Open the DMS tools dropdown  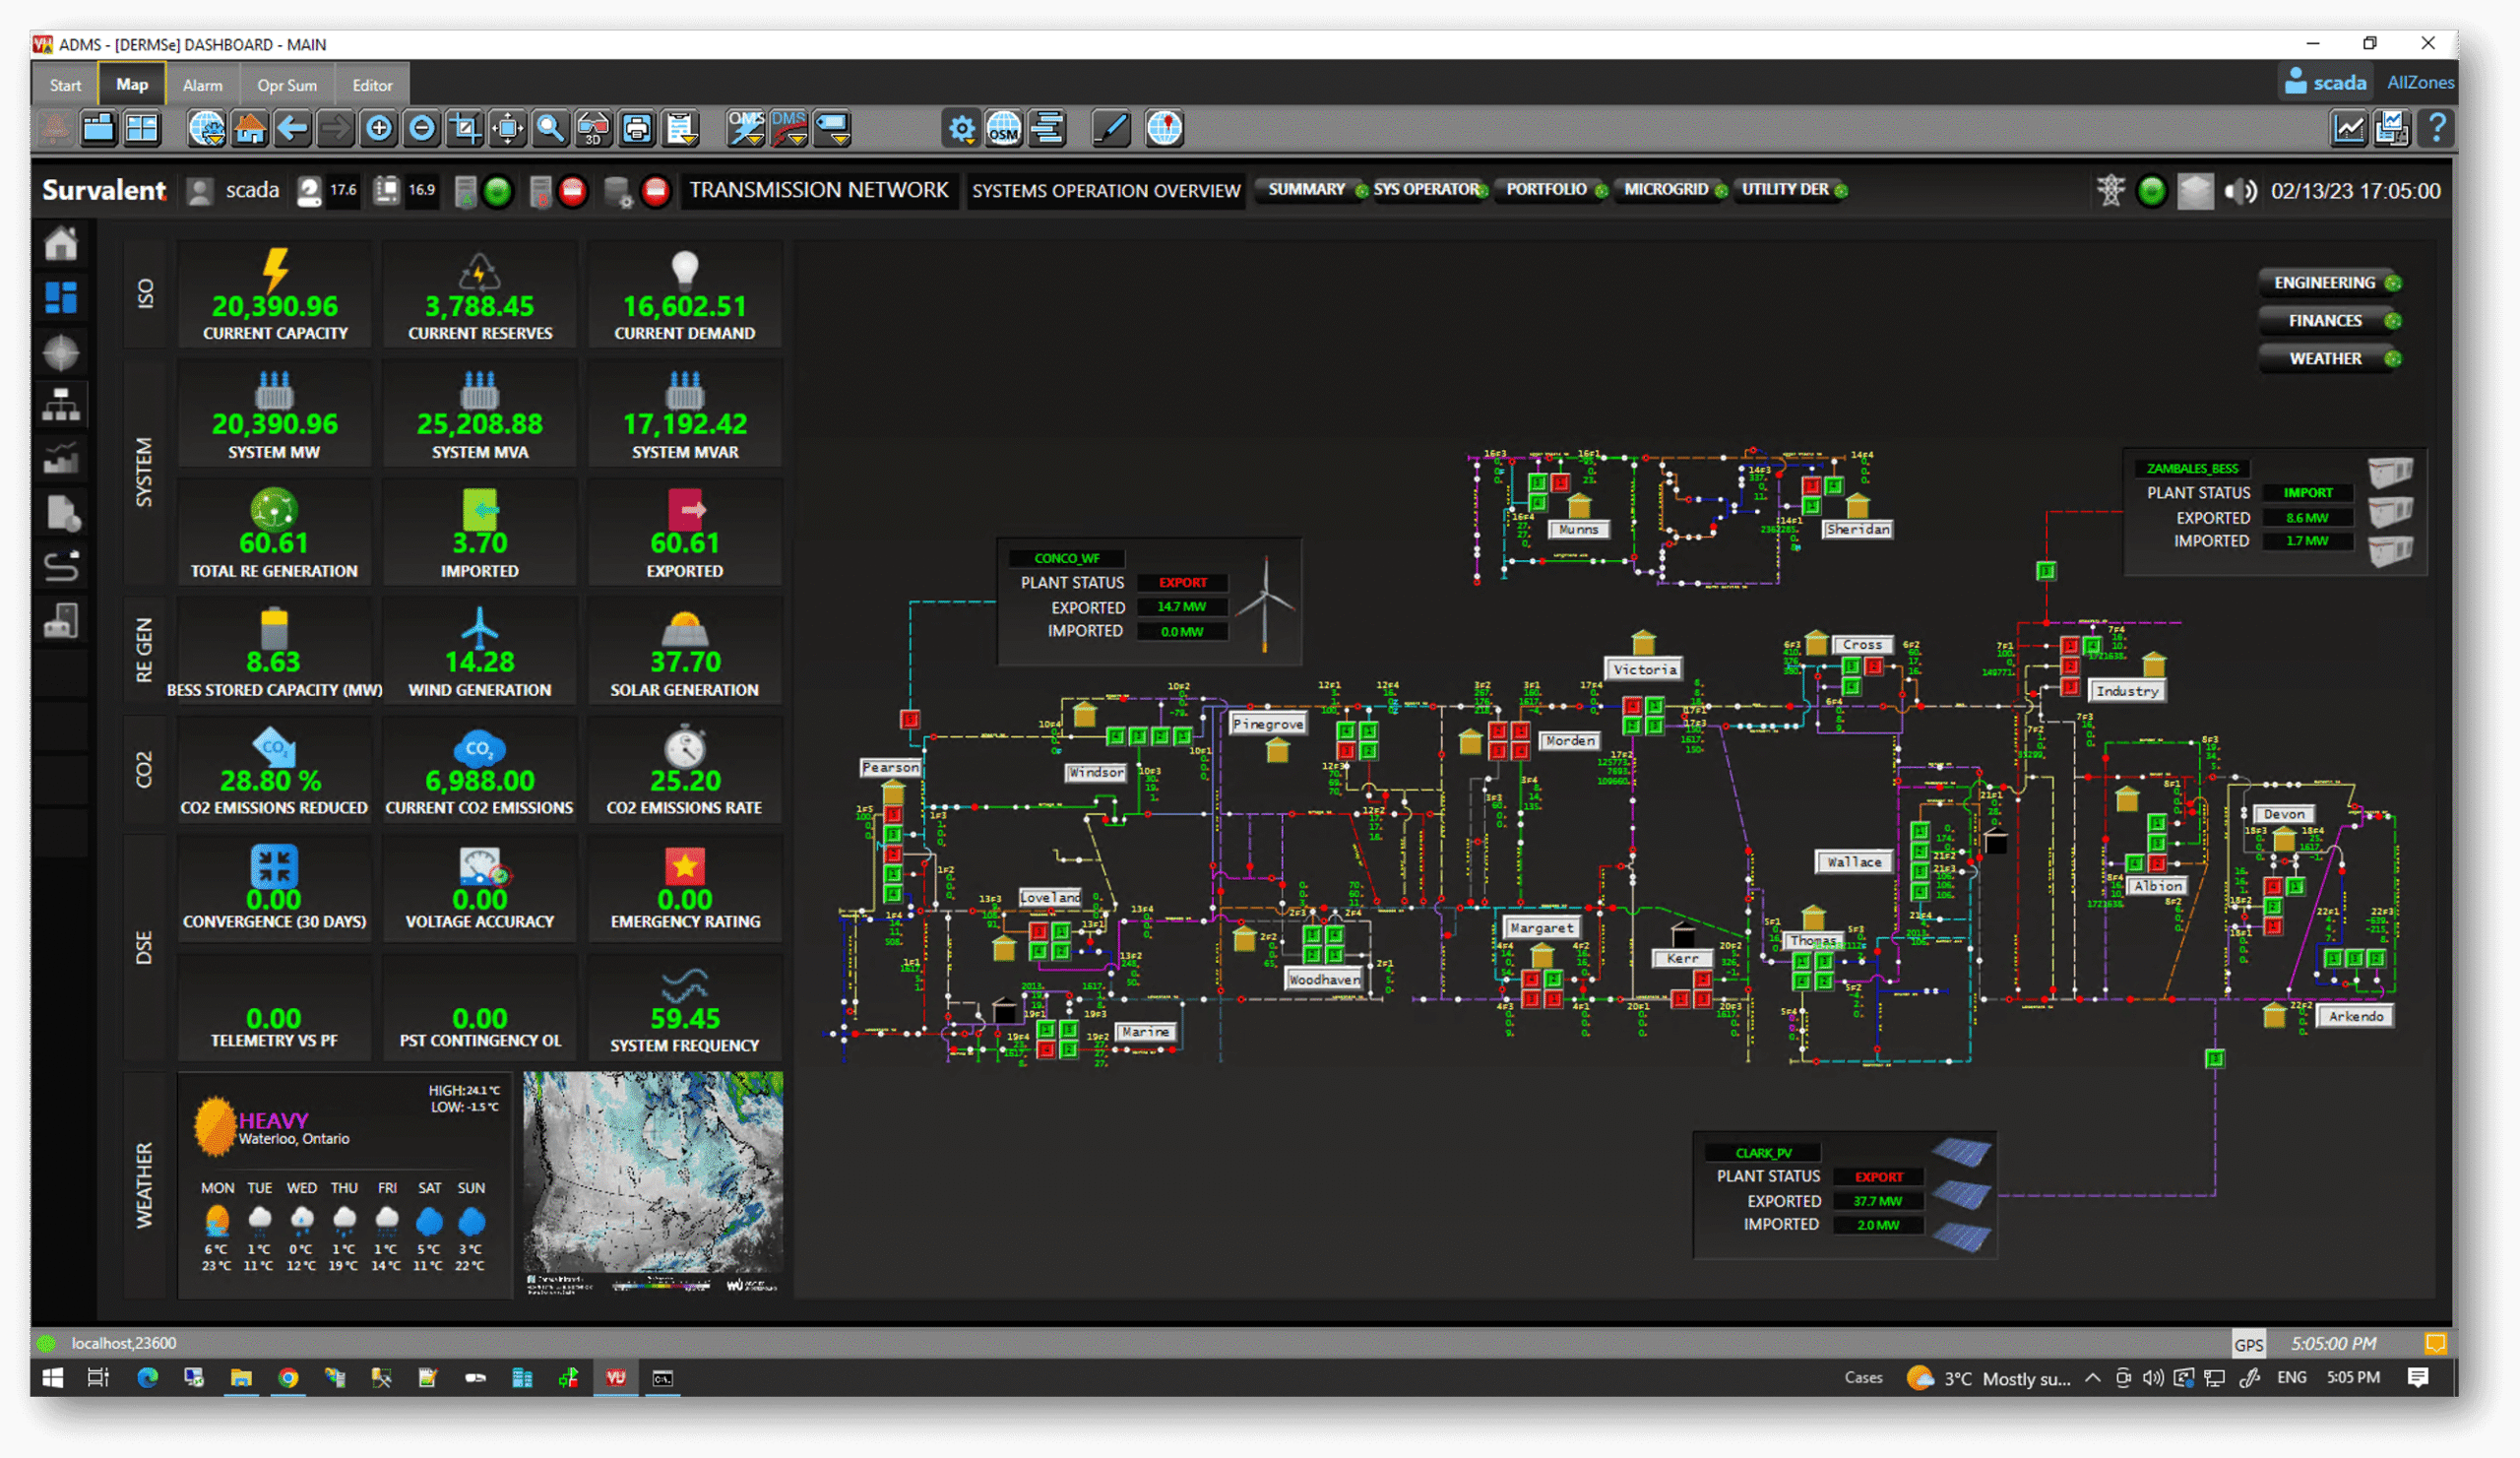click(789, 128)
